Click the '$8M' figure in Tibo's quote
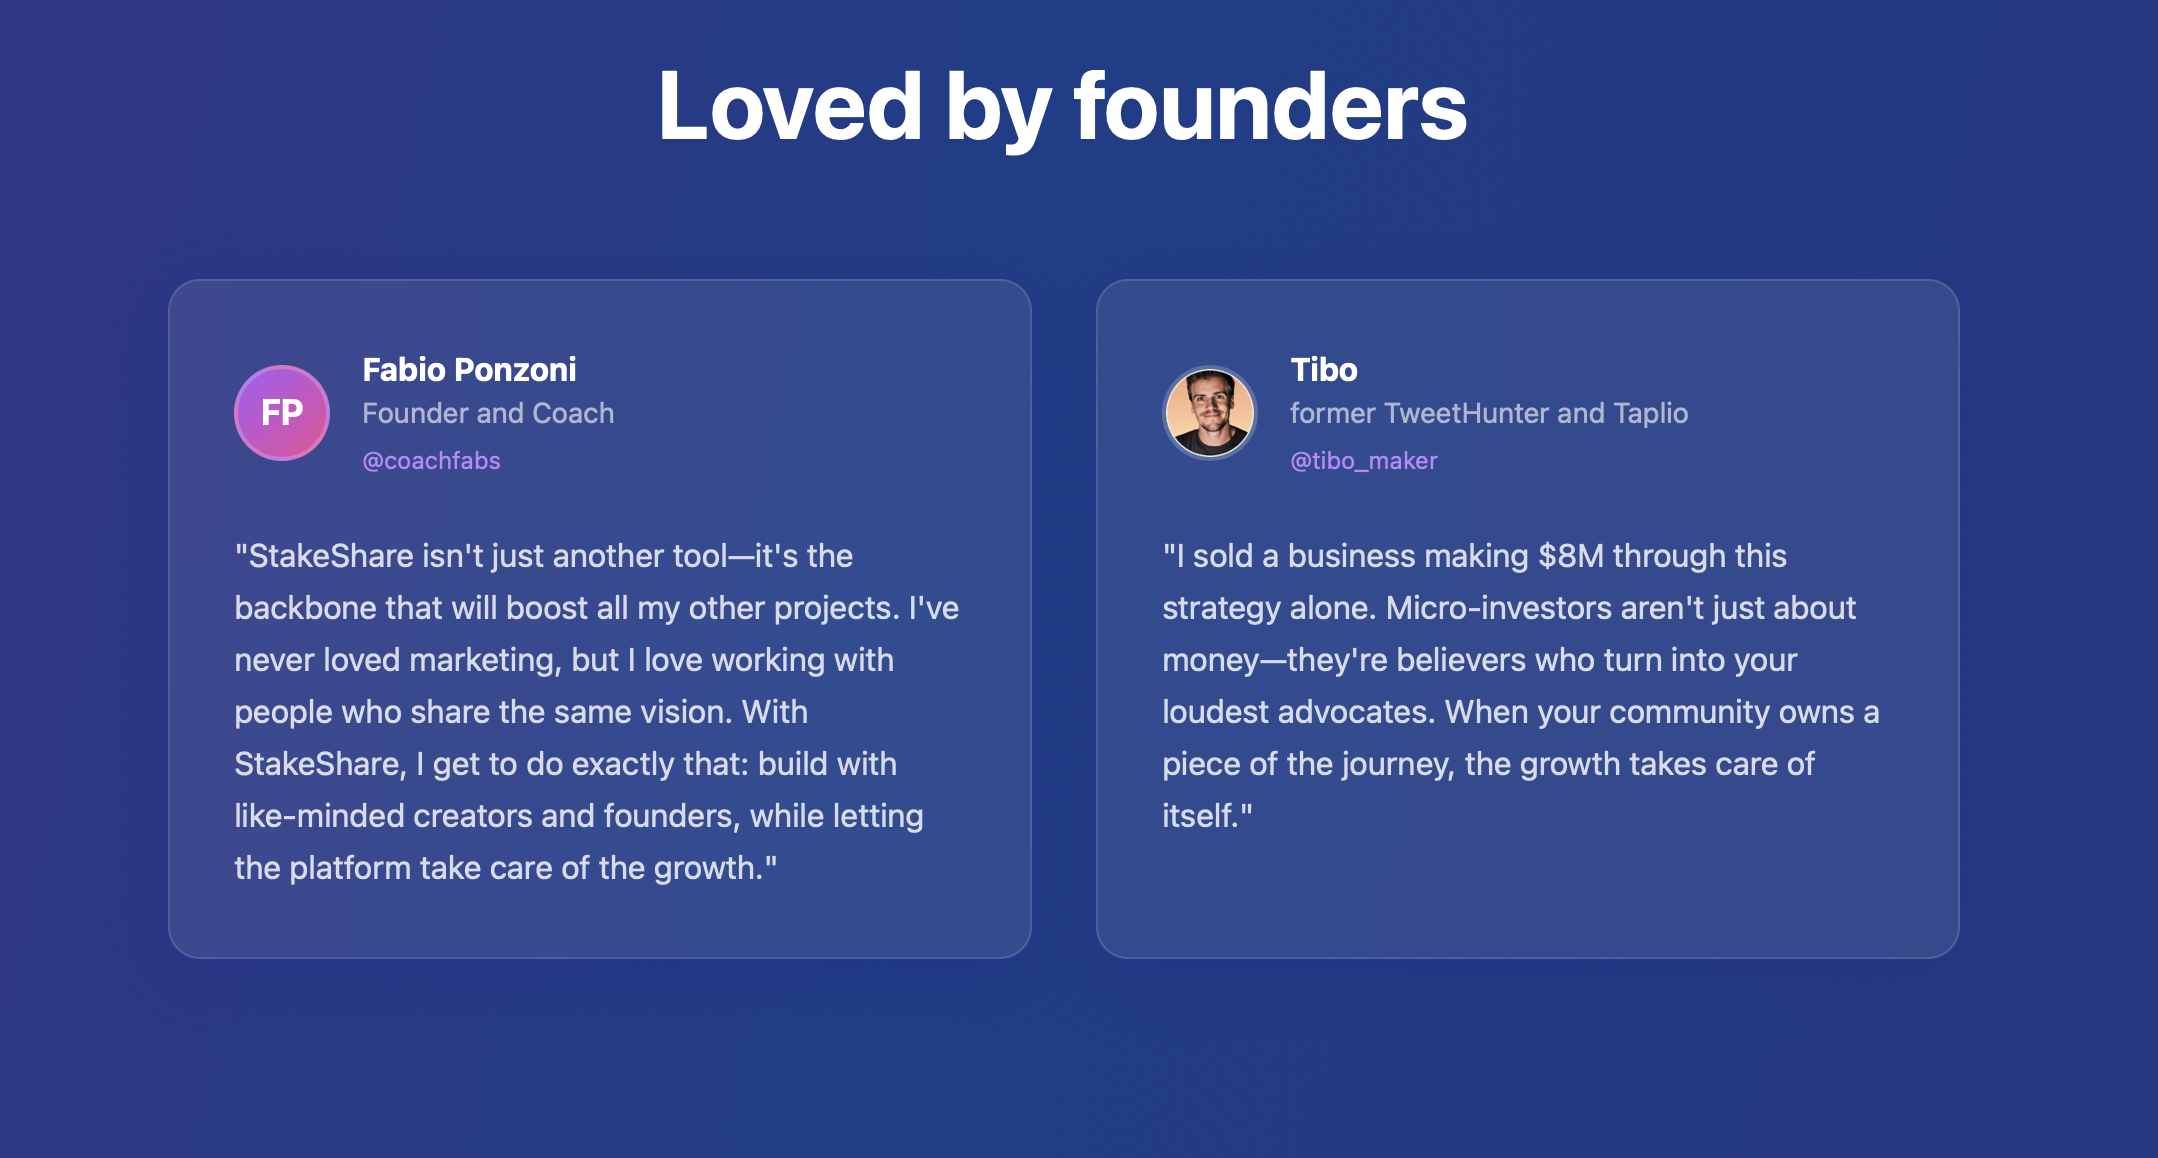Screen dimensions: 2158x1158 pos(1570,556)
